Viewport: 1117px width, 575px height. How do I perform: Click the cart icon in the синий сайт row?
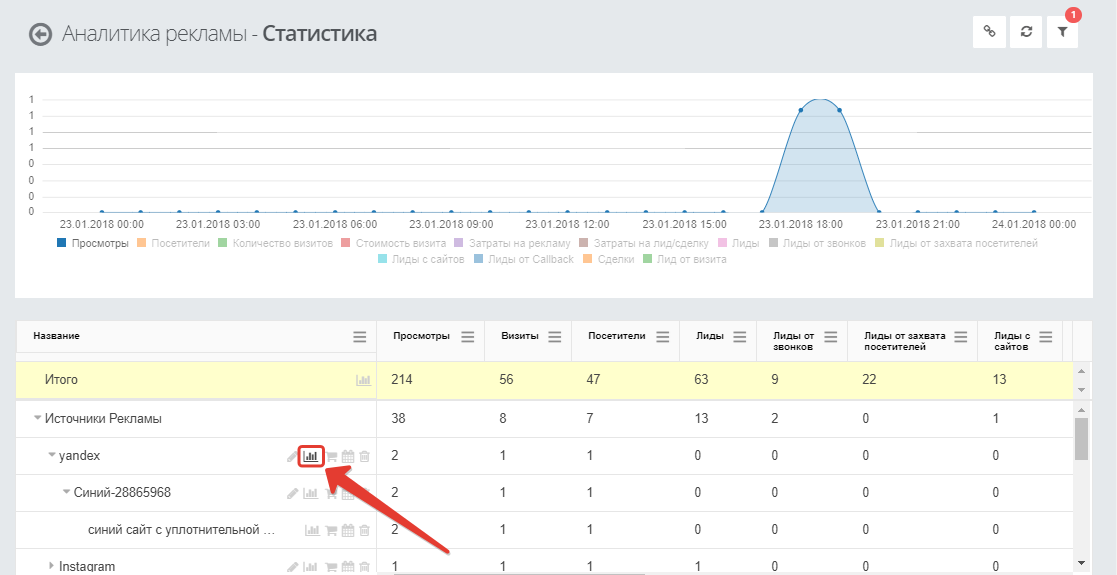331,530
